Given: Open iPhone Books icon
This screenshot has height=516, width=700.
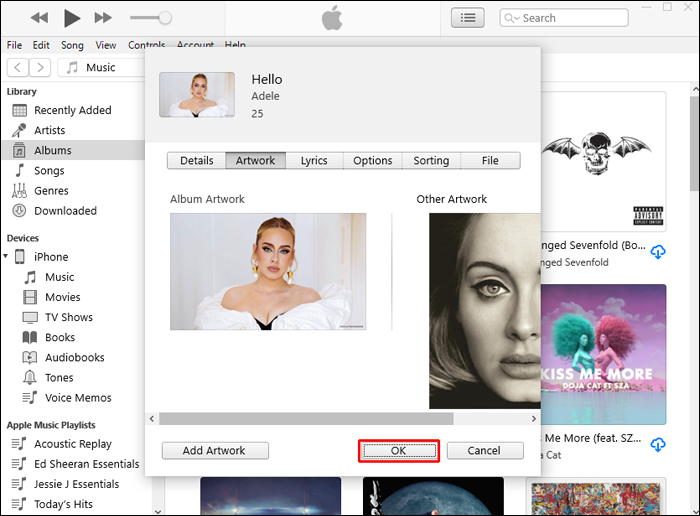Looking at the screenshot, I should (x=30, y=337).
